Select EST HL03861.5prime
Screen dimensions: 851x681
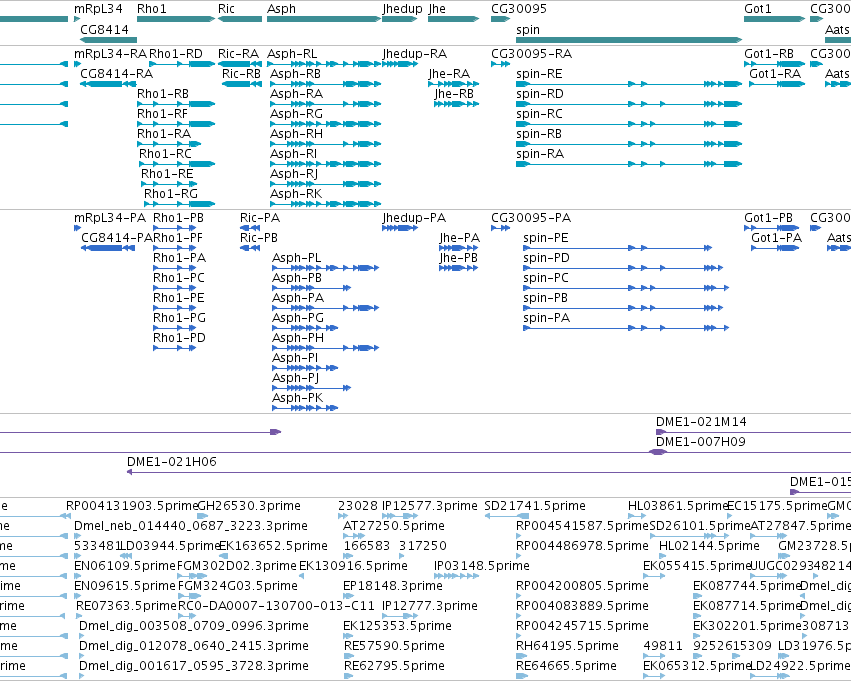pyautogui.click(x=678, y=506)
